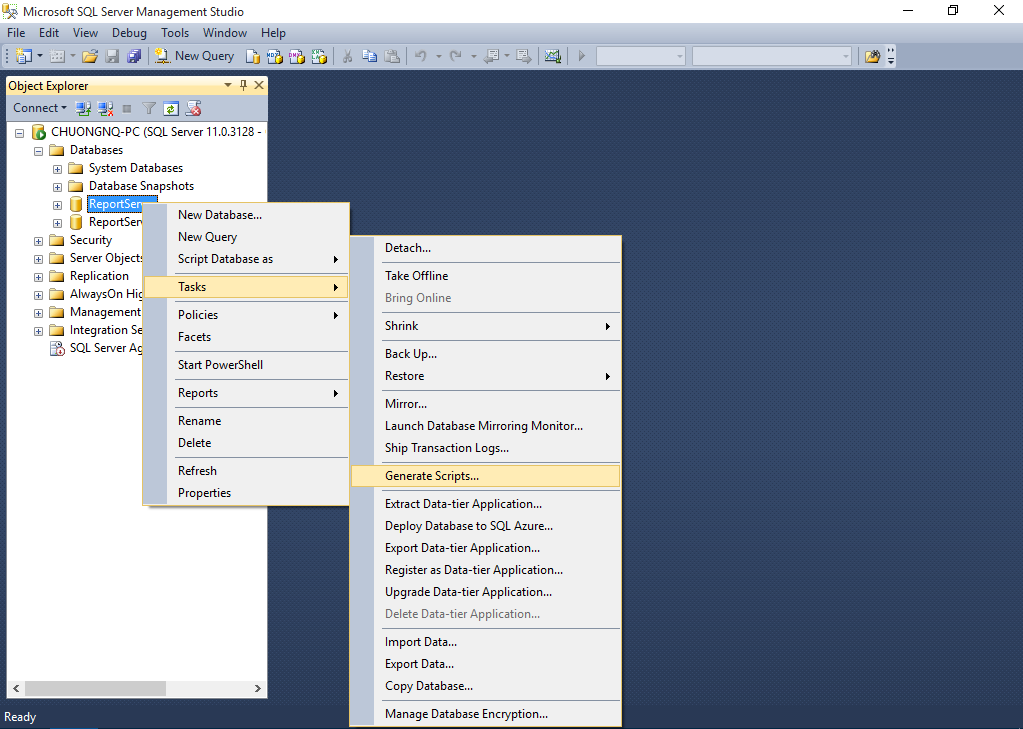Open the Restore submenu entry
This screenshot has height=729, width=1023.
(x=485, y=376)
